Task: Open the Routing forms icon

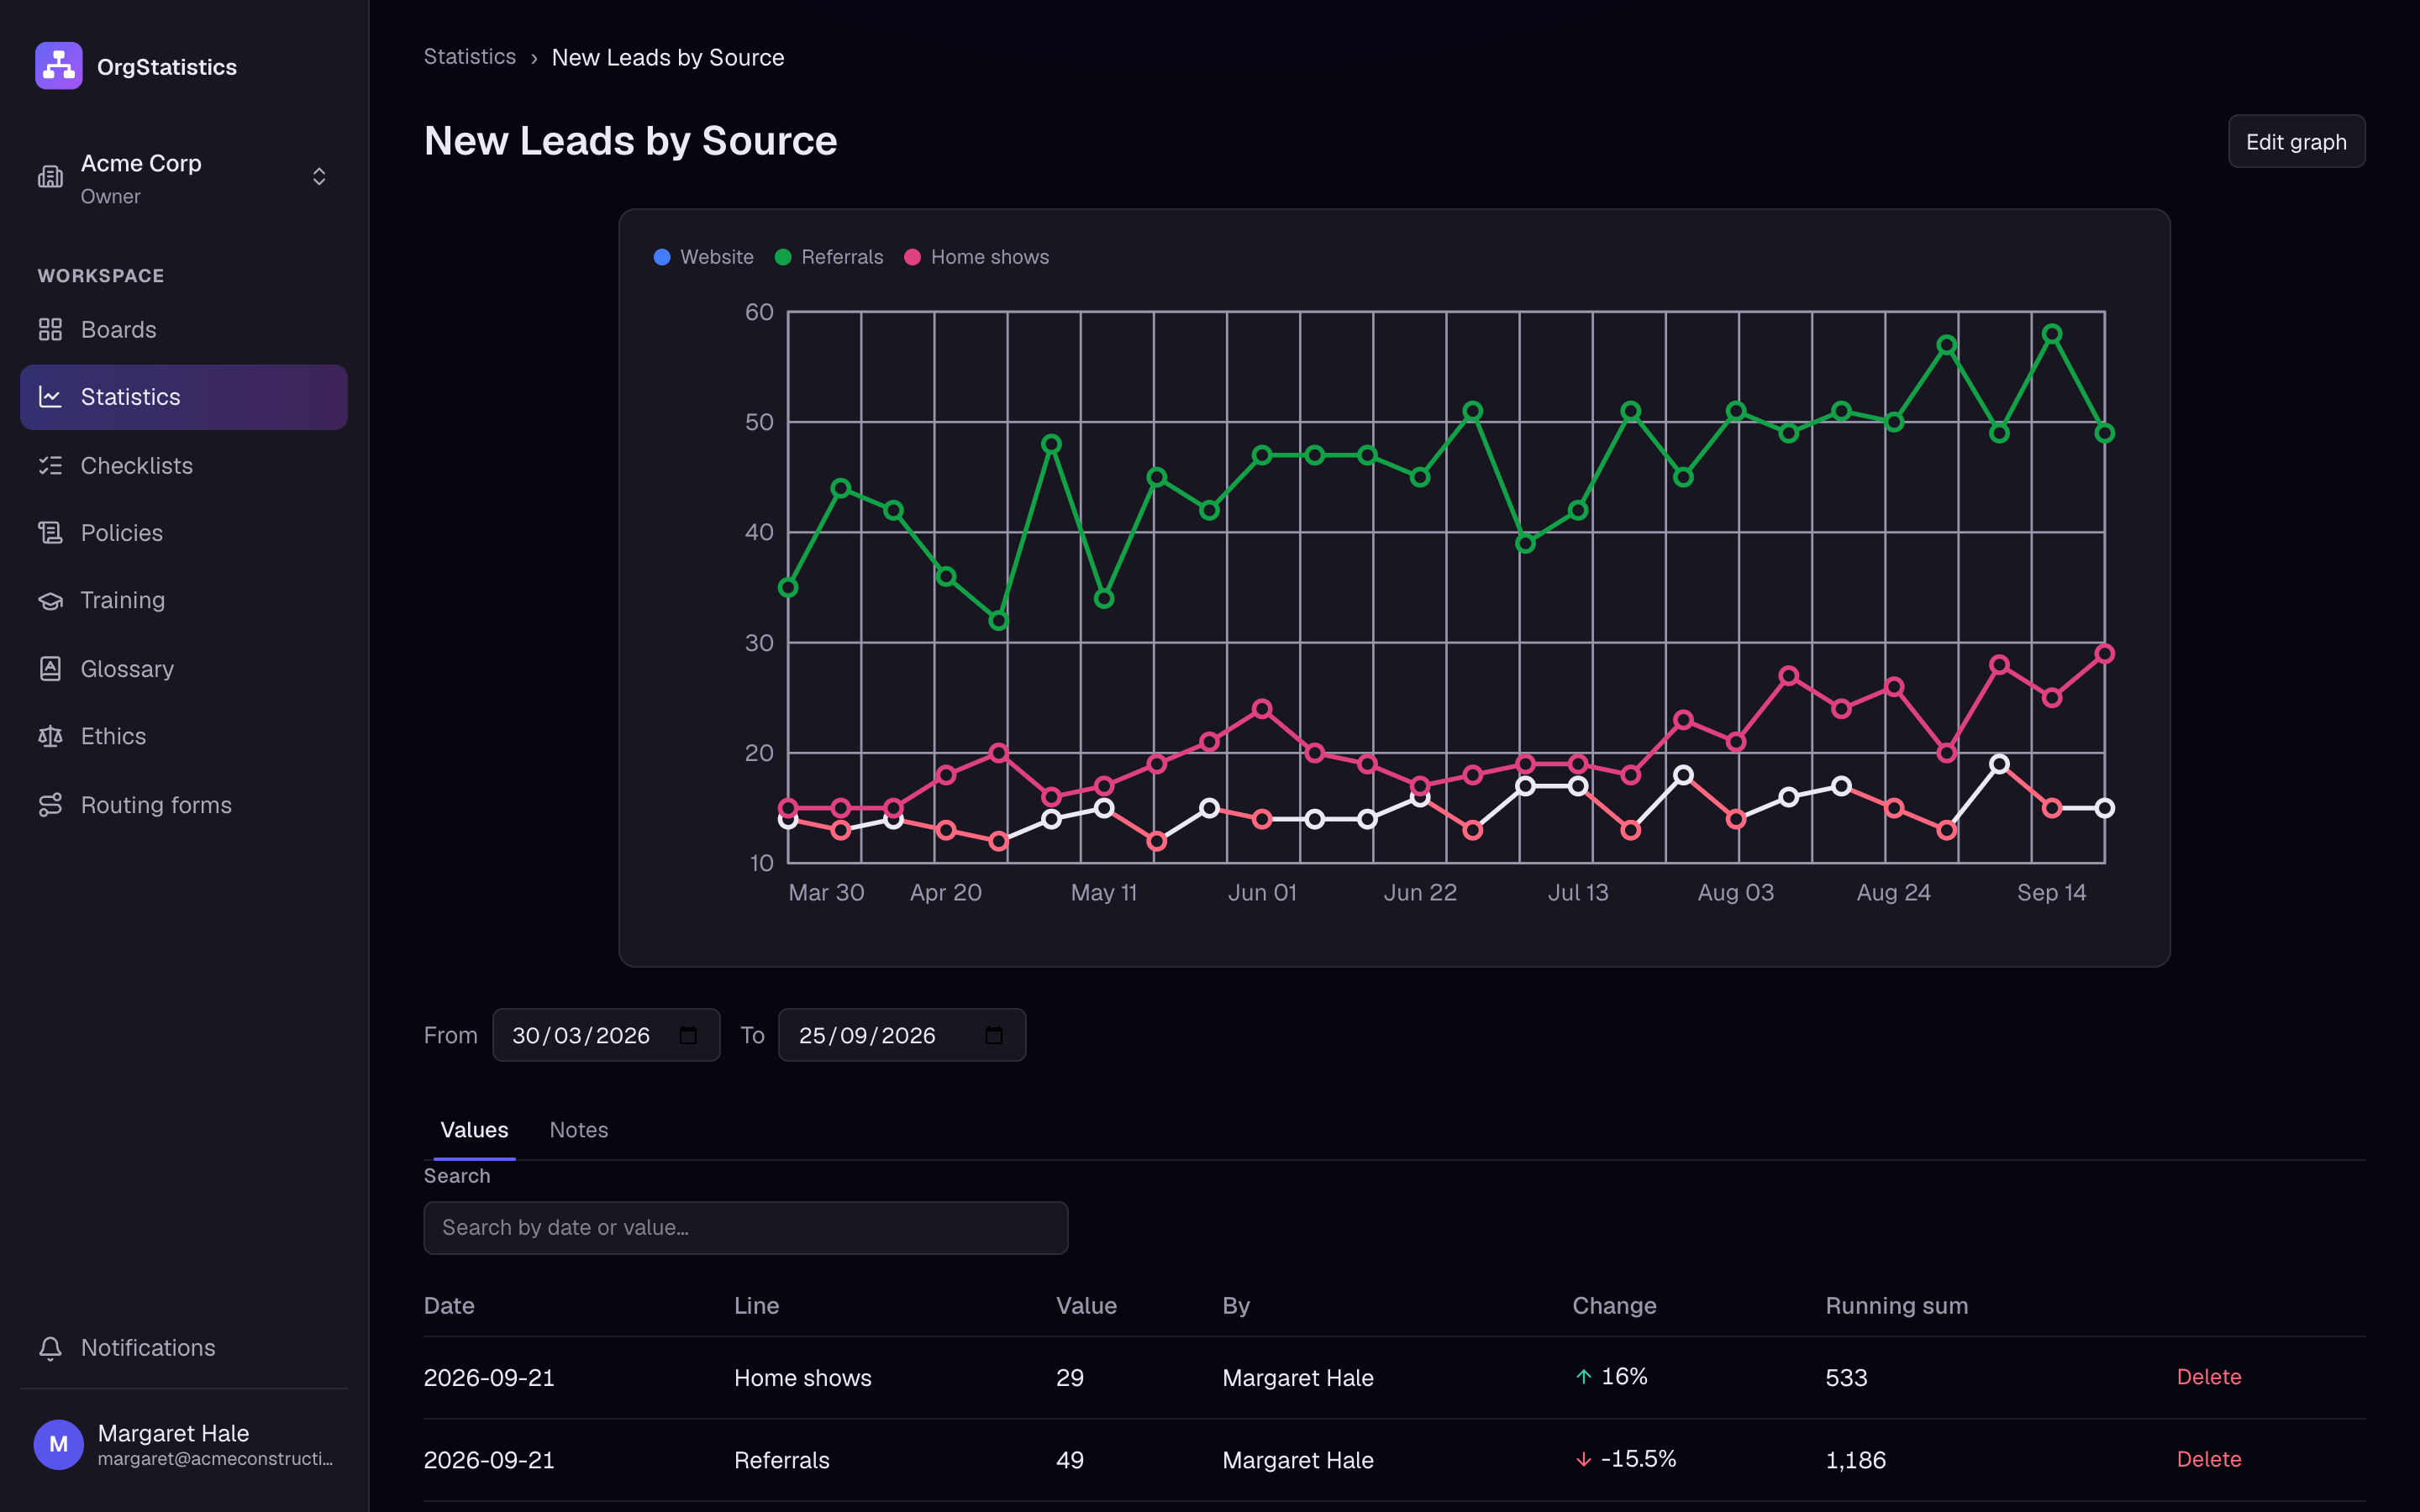Action: point(50,805)
